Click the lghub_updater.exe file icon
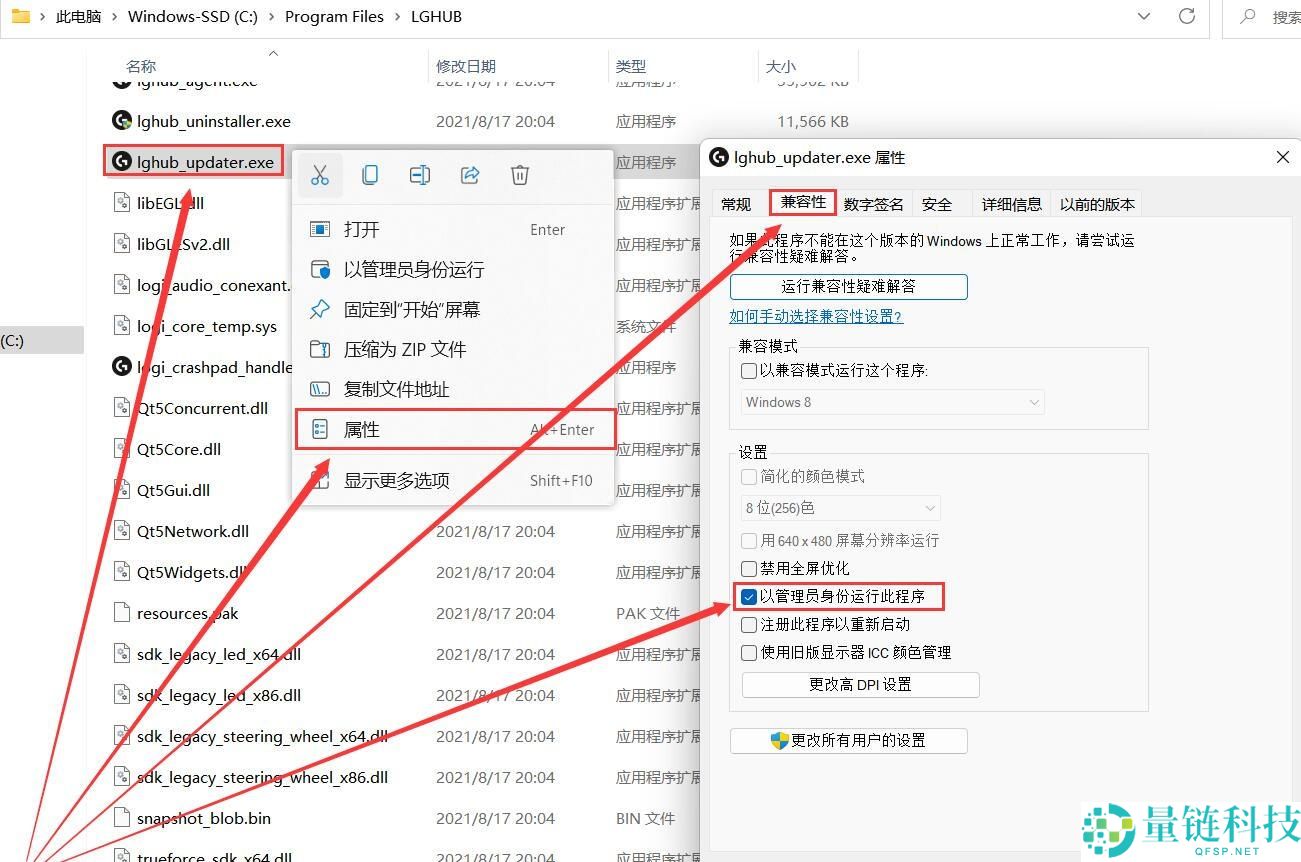The height and width of the screenshot is (862, 1301). tap(121, 162)
